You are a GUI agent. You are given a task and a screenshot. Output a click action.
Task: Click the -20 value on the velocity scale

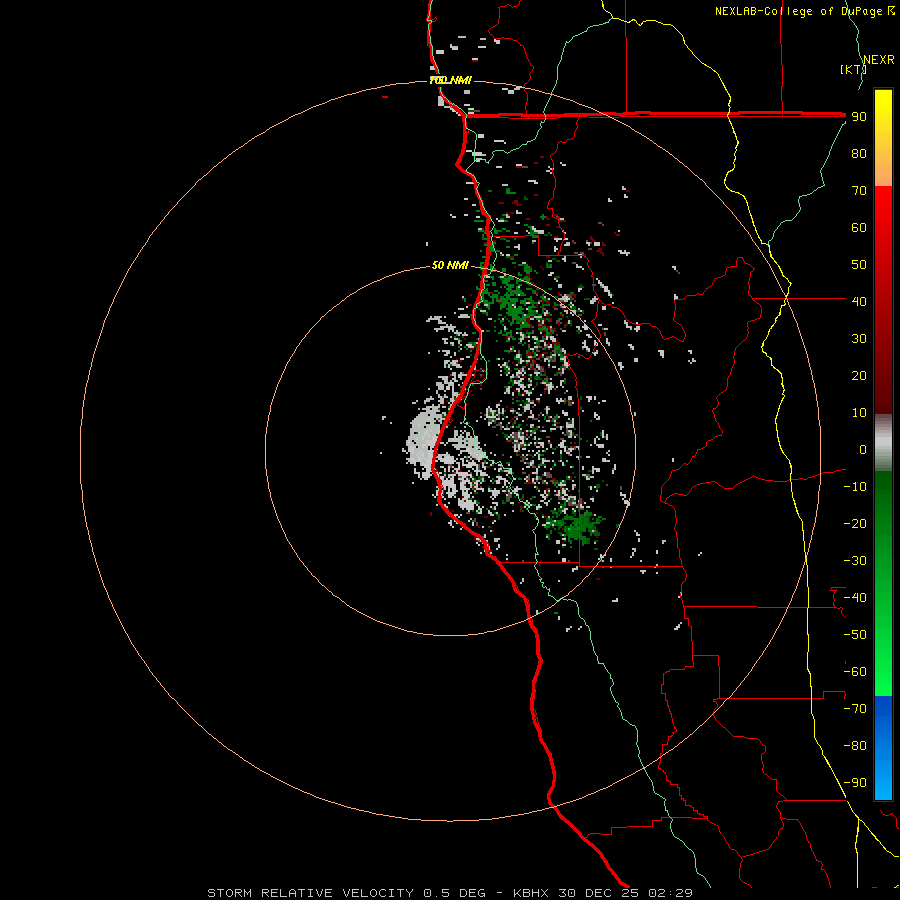click(x=855, y=523)
